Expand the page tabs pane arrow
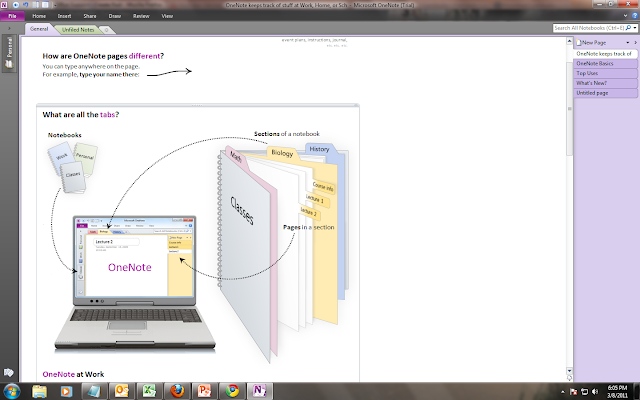 click(636, 42)
